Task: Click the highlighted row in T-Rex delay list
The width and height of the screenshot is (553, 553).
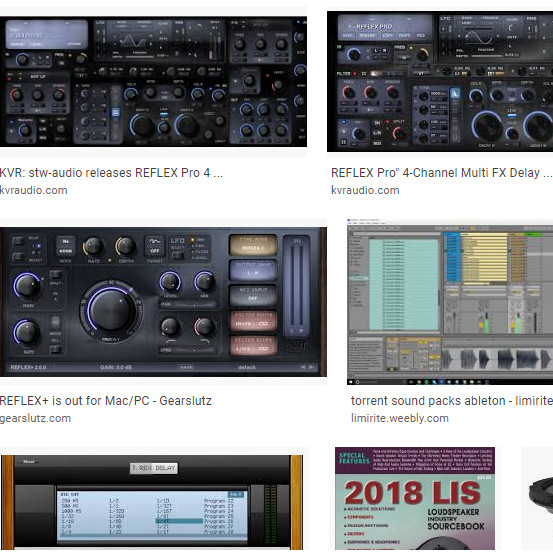Action: point(179,521)
